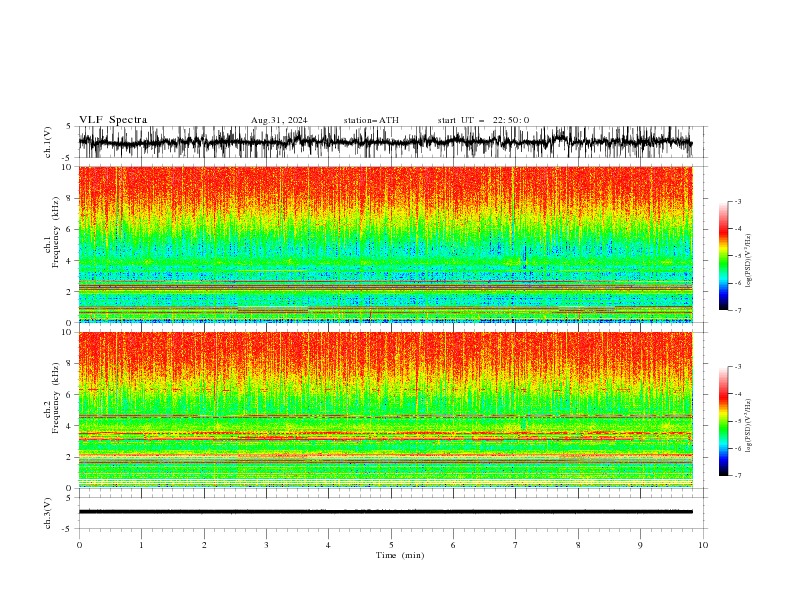
Task: Click the ch.1 voltage waveform trace
Action: click(385, 142)
